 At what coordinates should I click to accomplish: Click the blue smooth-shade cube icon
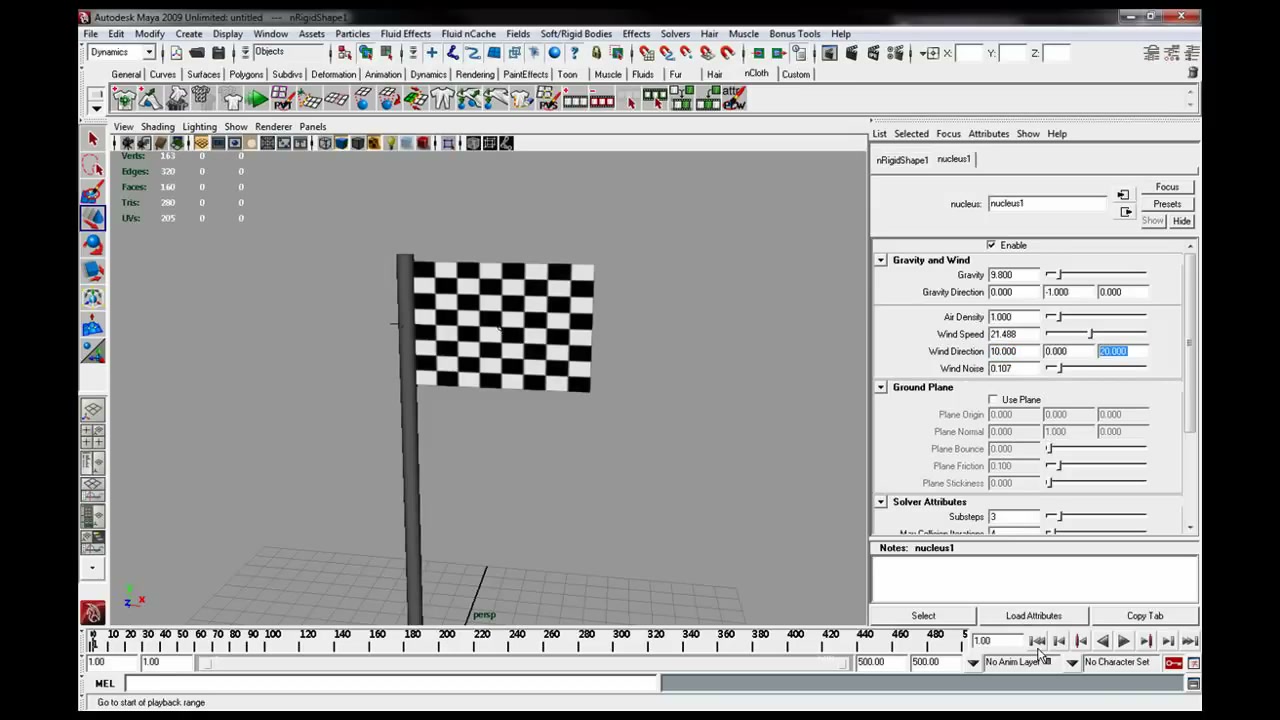pos(341,143)
